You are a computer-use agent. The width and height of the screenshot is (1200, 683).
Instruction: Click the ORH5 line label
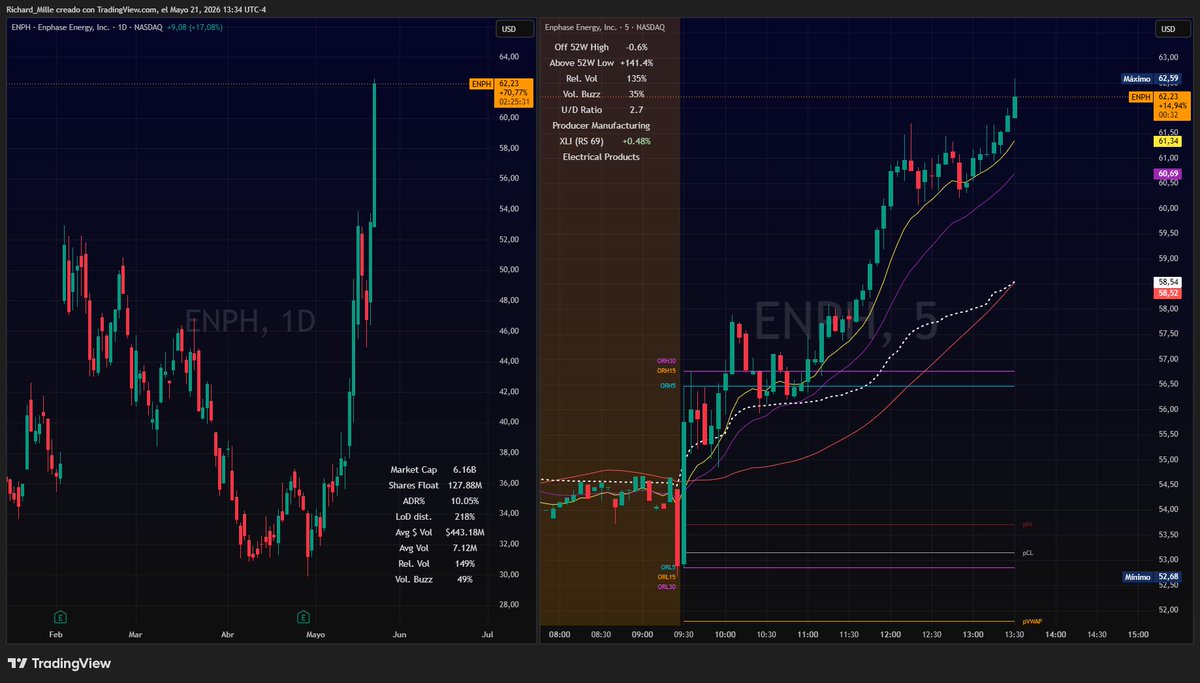(x=668, y=385)
